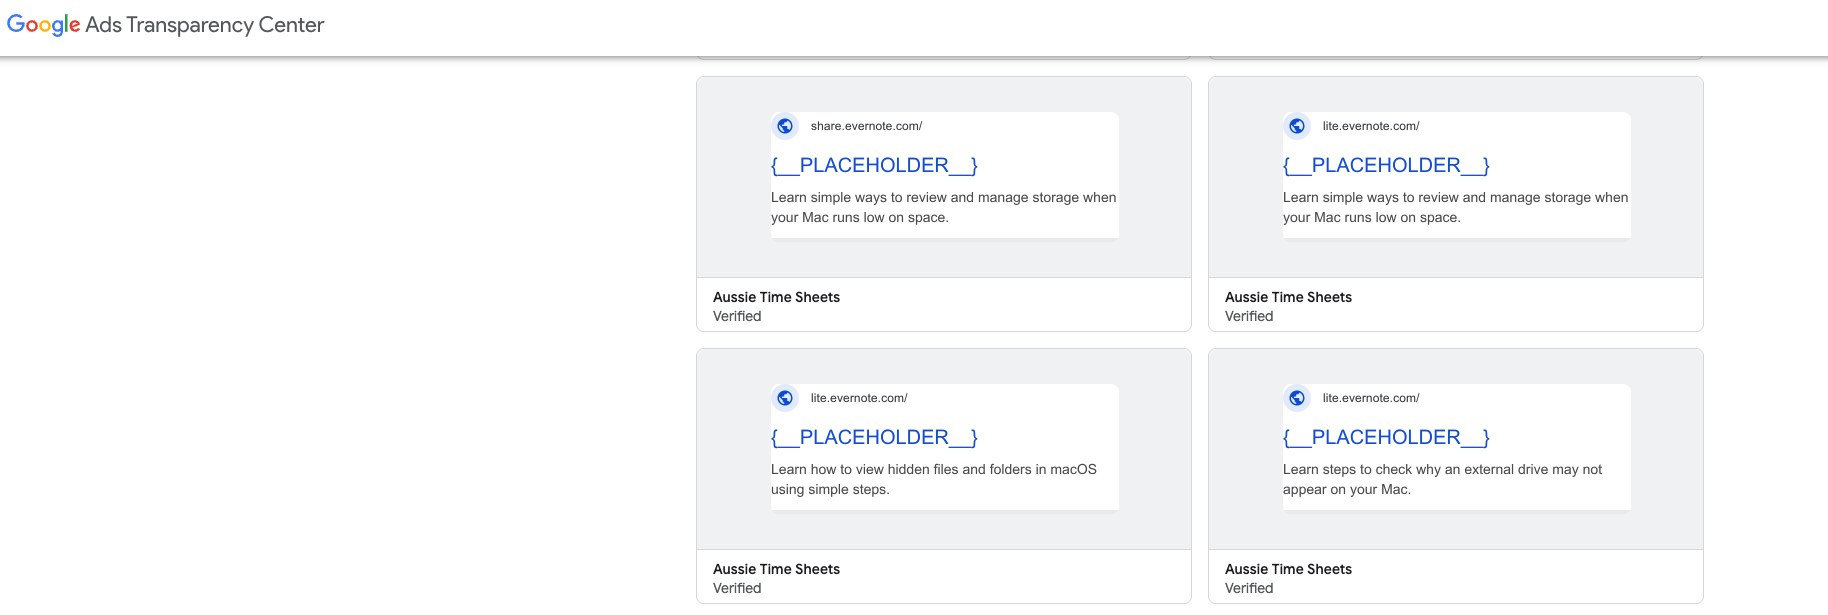The width and height of the screenshot is (1828, 615).
Task: Click the Verified label under the top-right storage ad
Action: pyautogui.click(x=1249, y=316)
